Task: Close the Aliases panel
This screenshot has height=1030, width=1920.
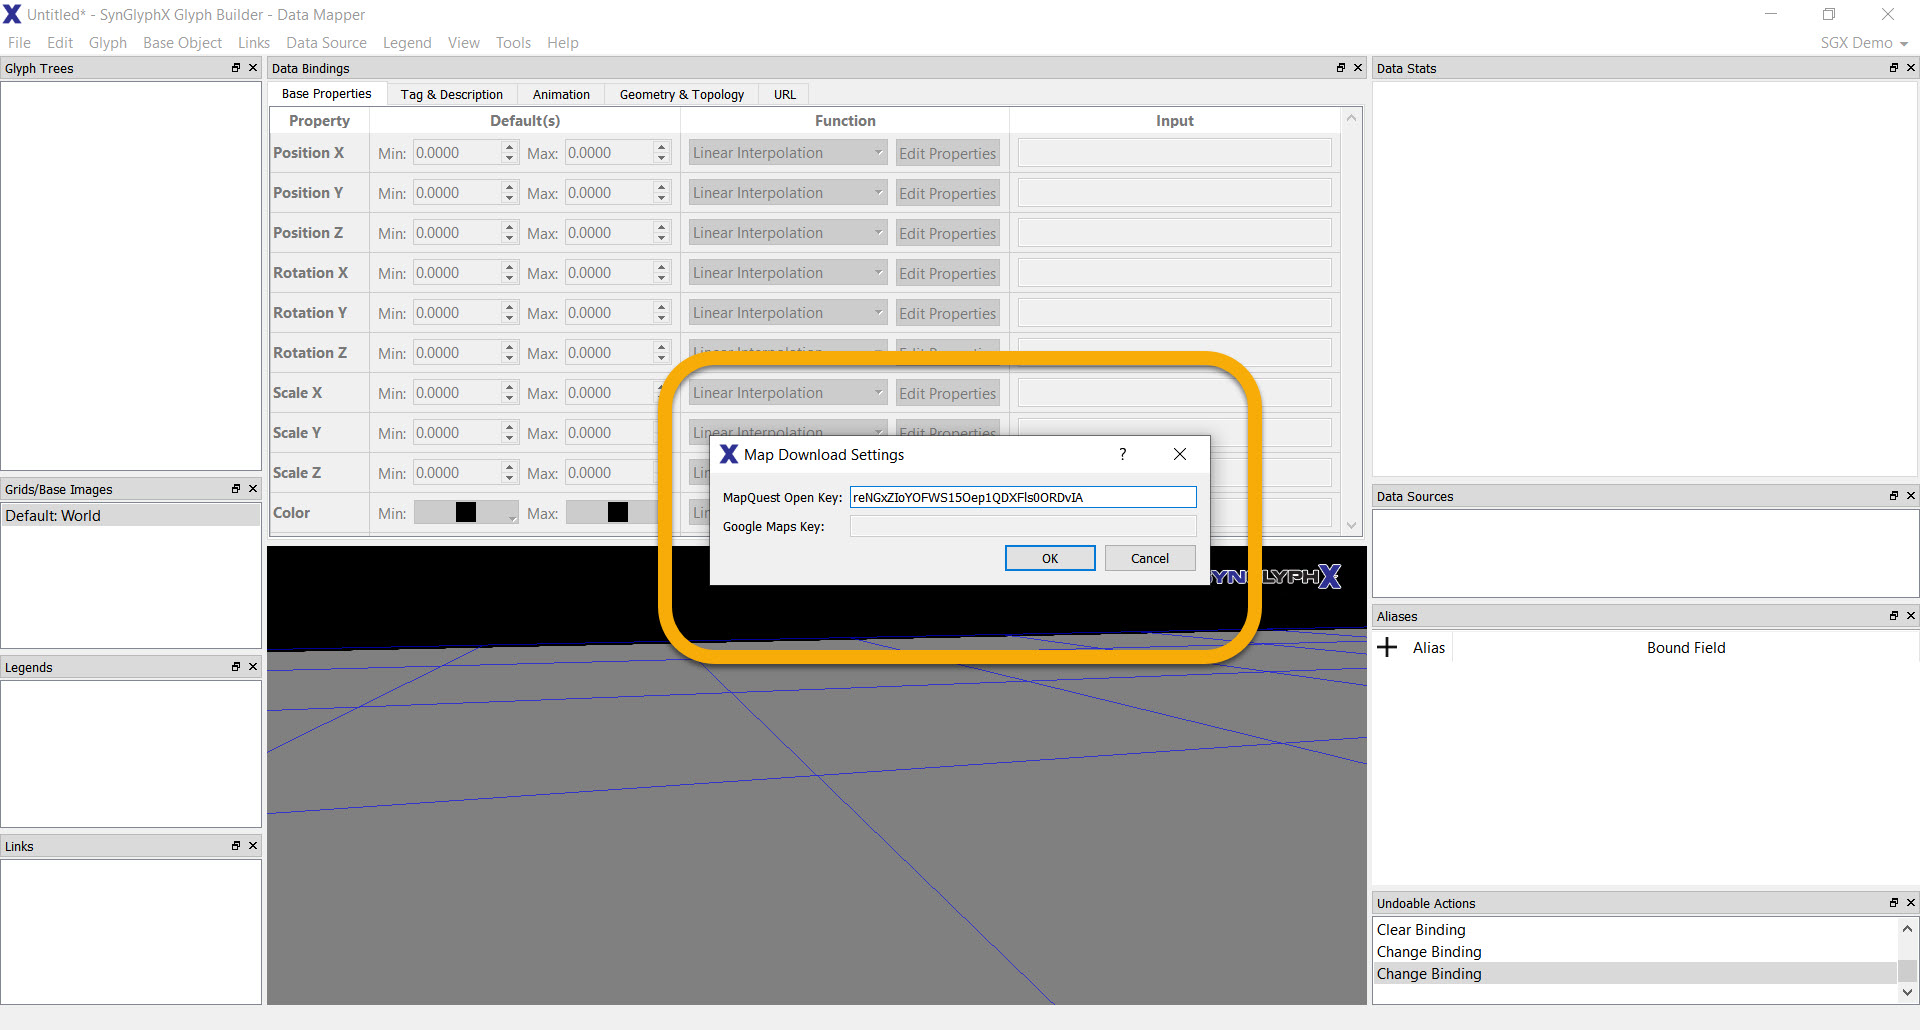Action: tap(1911, 616)
